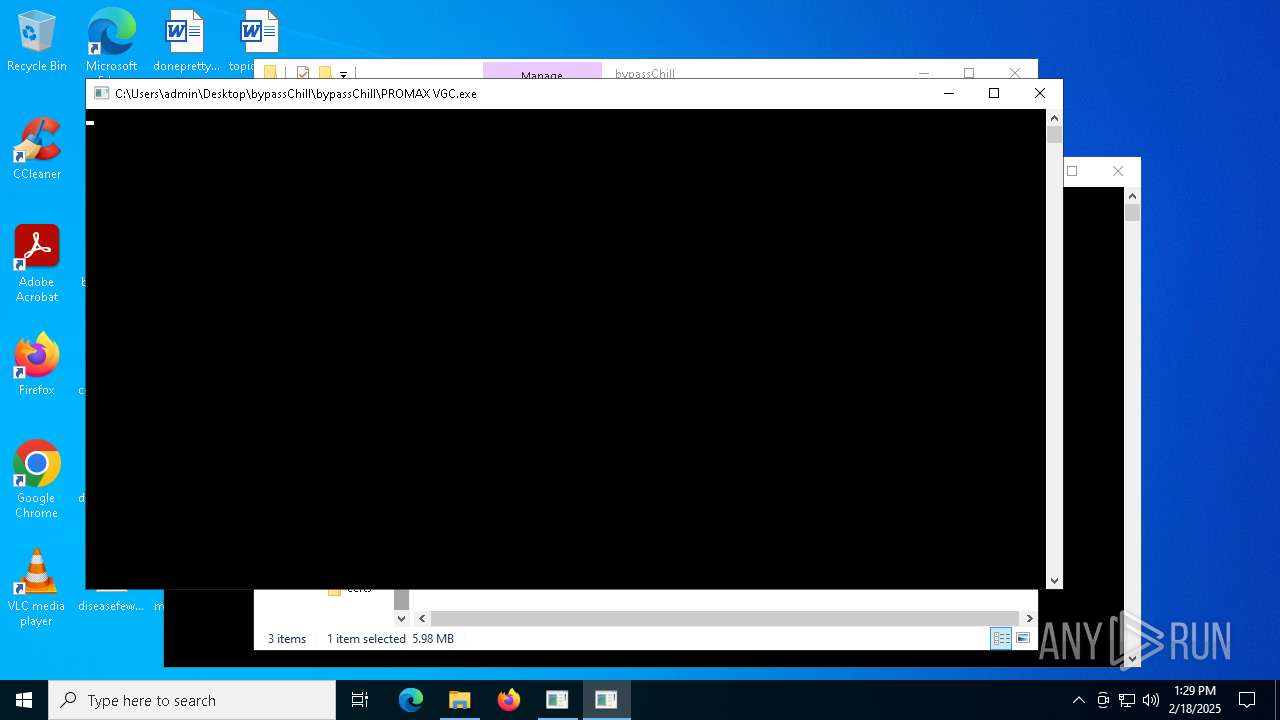This screenshot has height=720, width=1280.
Task: Switch Explorer to details view
Action: 1001,638
